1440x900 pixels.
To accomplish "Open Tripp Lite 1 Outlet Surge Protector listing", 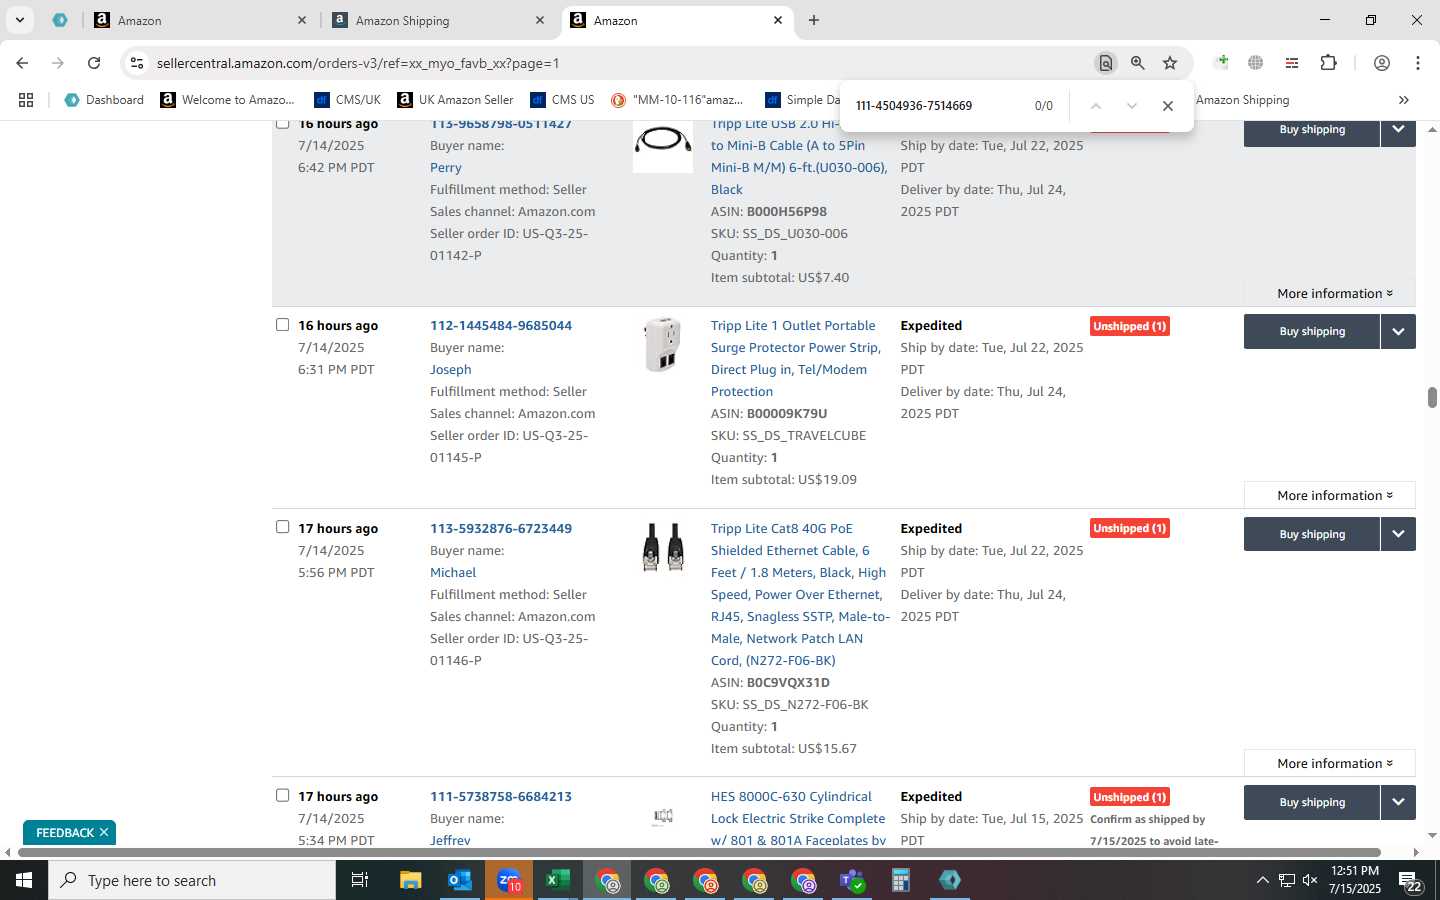I will point(796,359).
